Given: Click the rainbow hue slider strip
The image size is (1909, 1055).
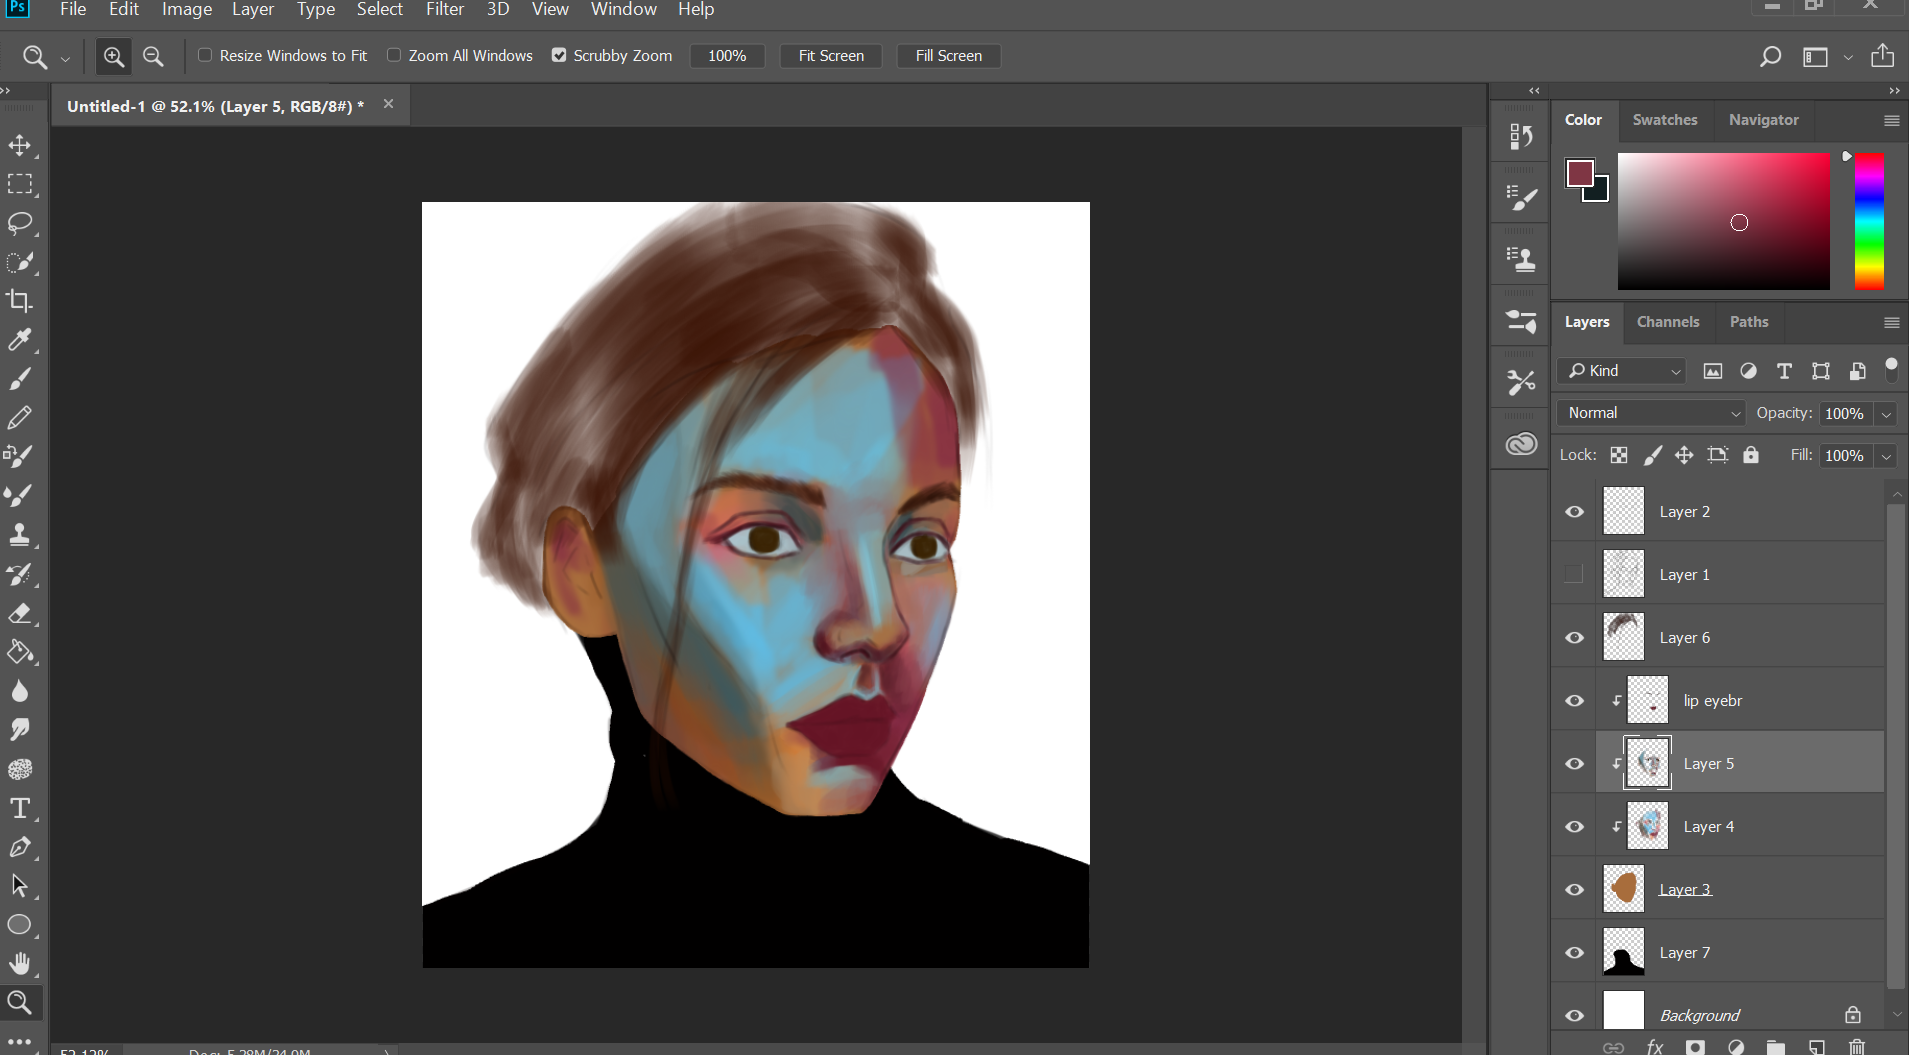Looking at the screenshot, I should 1869,221.
